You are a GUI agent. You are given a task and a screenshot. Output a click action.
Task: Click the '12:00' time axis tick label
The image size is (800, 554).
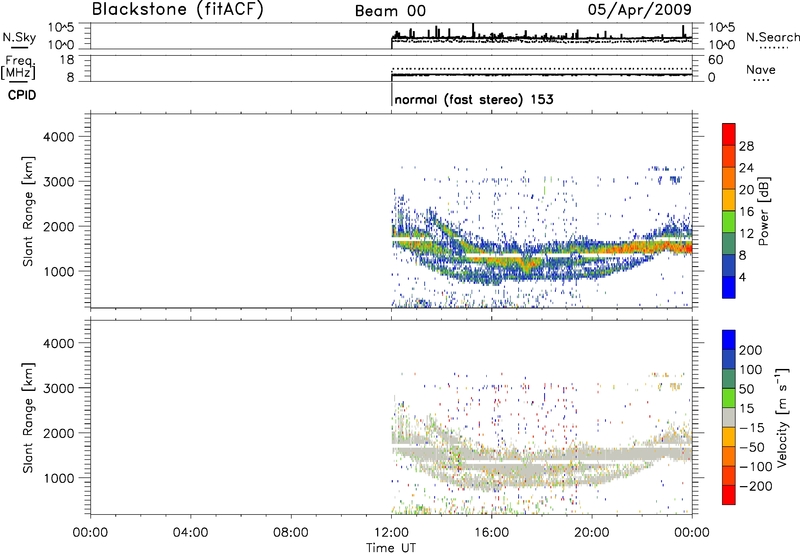[x=391, y=533]
